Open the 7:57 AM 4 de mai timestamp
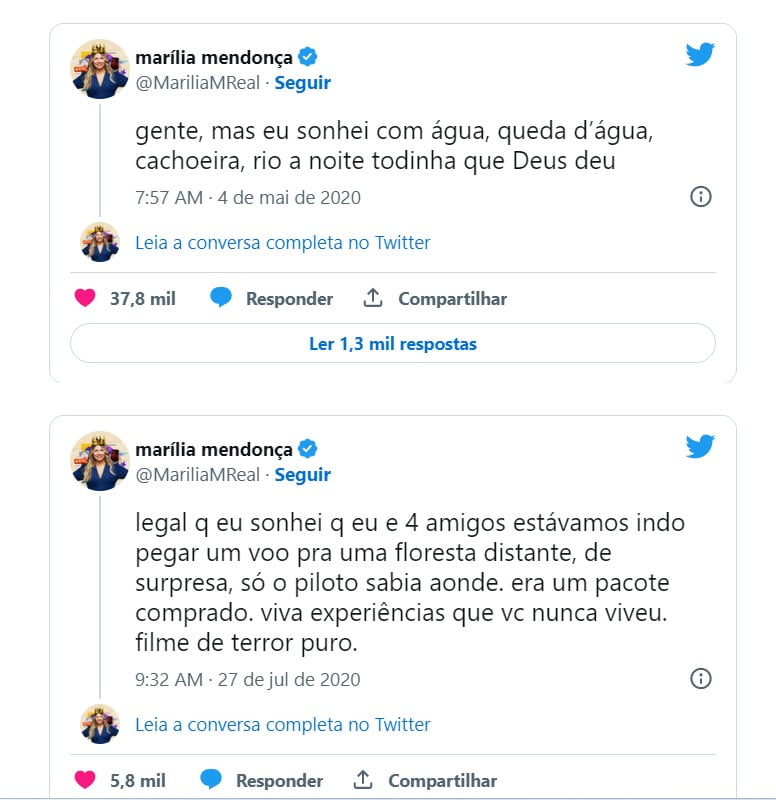This screenshot has height=800, width=776. (248, 197)
